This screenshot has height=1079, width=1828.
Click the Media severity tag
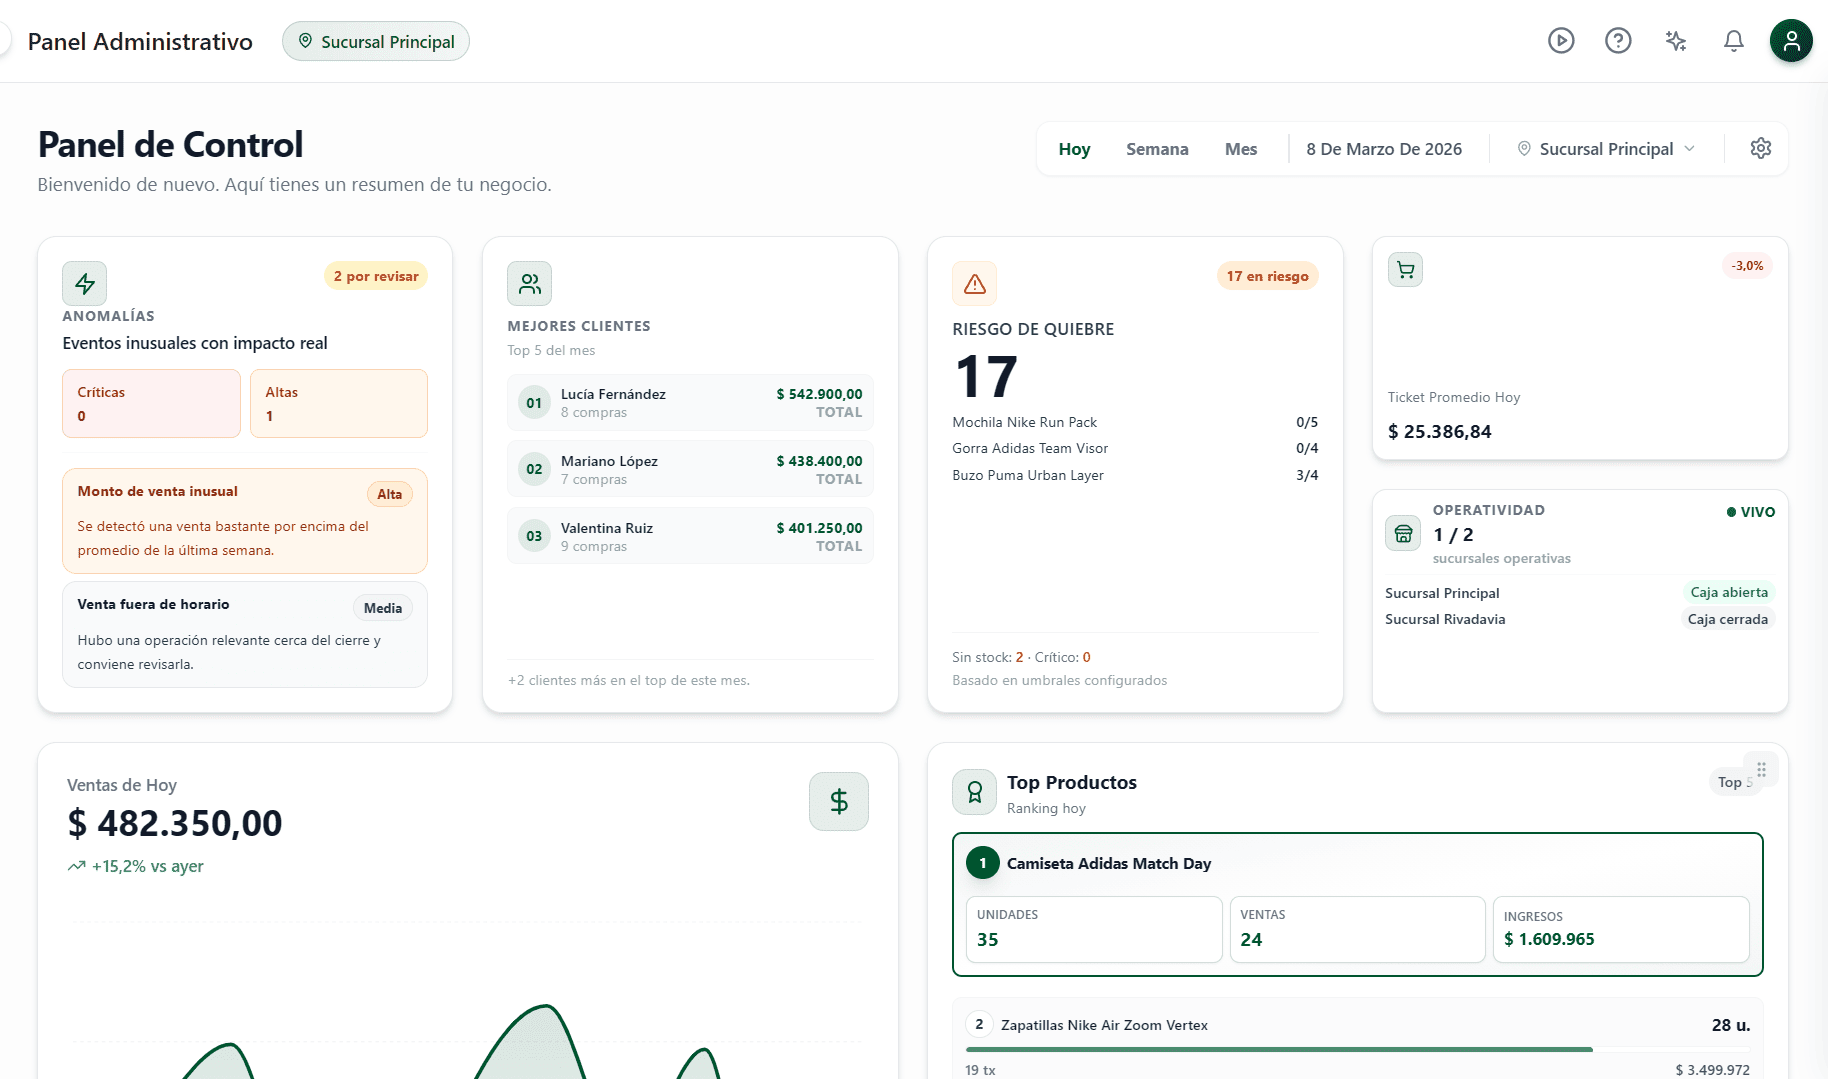(383, 608)
